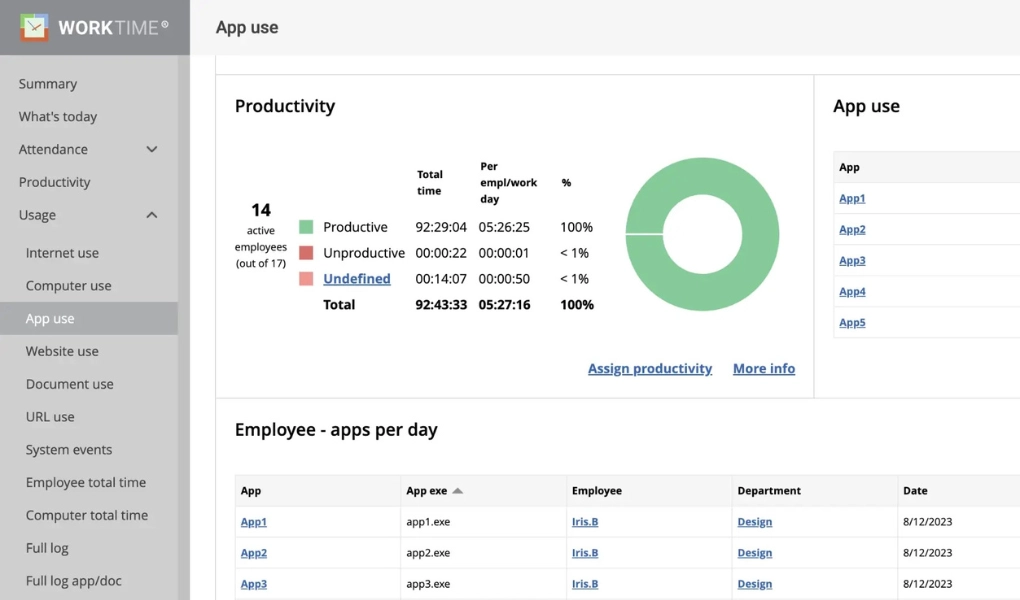Expand the Attendance section chevron
This screenshot has height=600, width=1020.
[152, 150]
